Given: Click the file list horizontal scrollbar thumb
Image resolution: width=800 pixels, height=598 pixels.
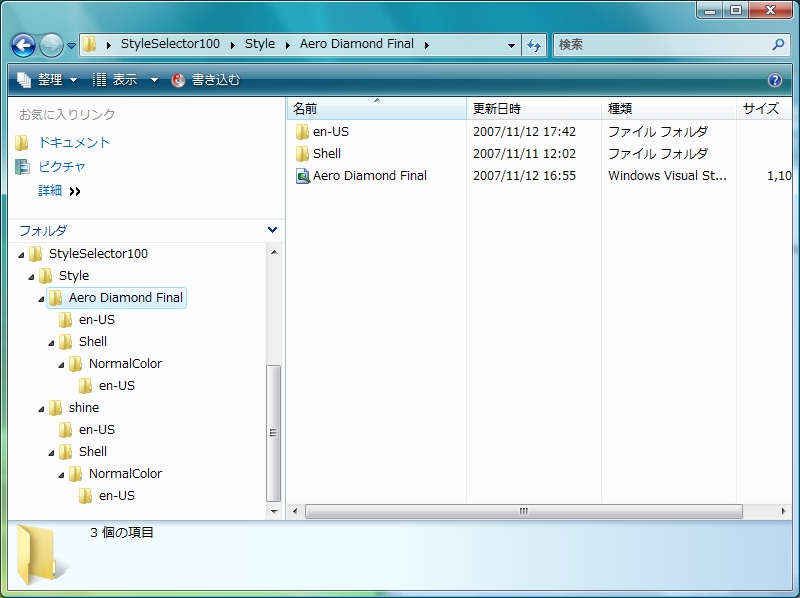Looking at the screenshot, I should (523, 511).
